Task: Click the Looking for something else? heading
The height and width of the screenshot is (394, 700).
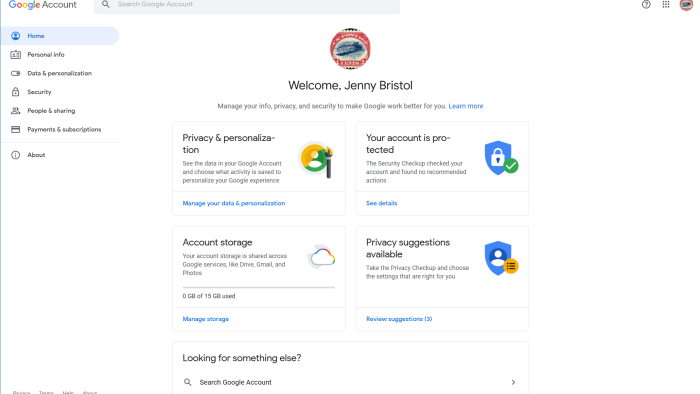Action: coord(242,358)
